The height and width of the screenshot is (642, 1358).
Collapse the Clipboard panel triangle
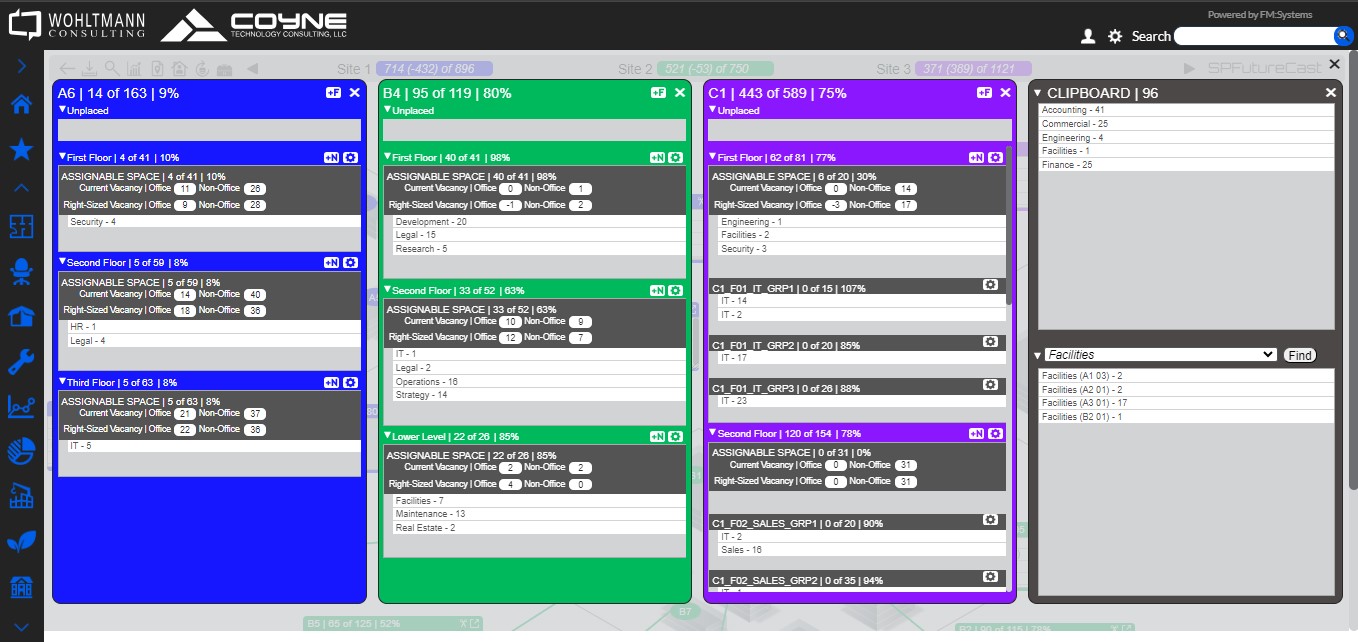coord(1037,93)
